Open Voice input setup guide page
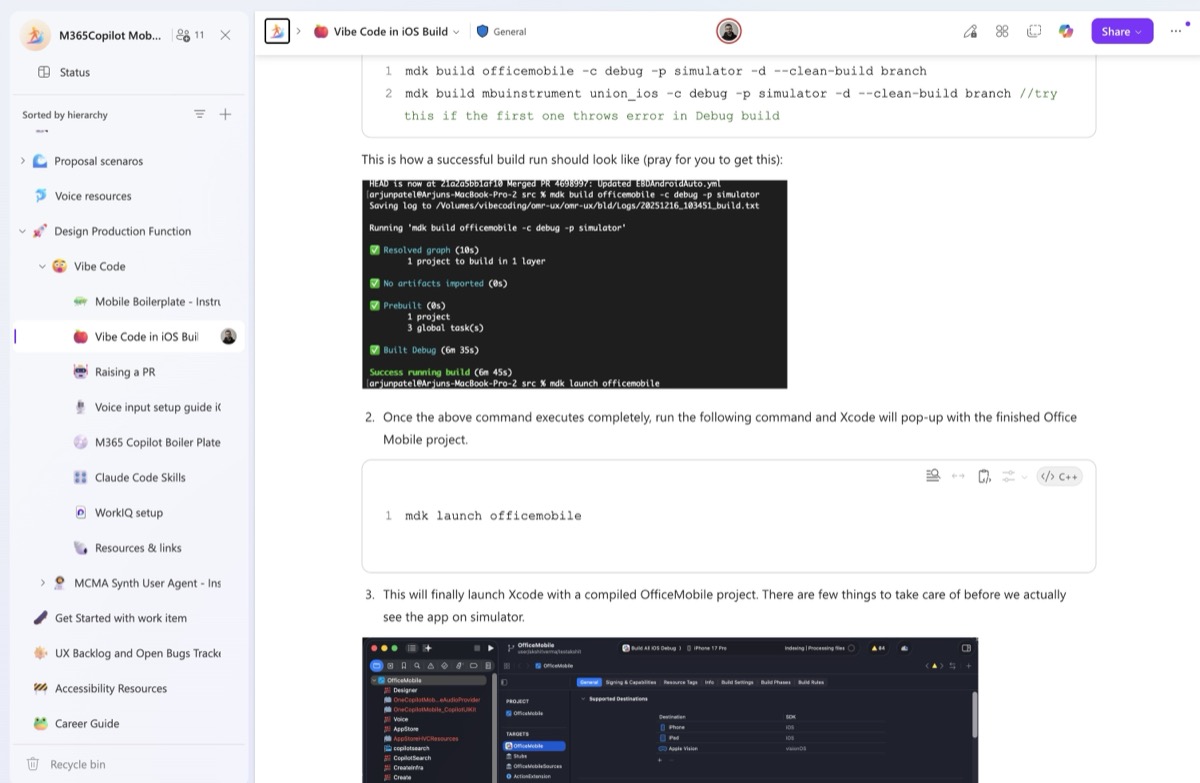 coord(158,407)
